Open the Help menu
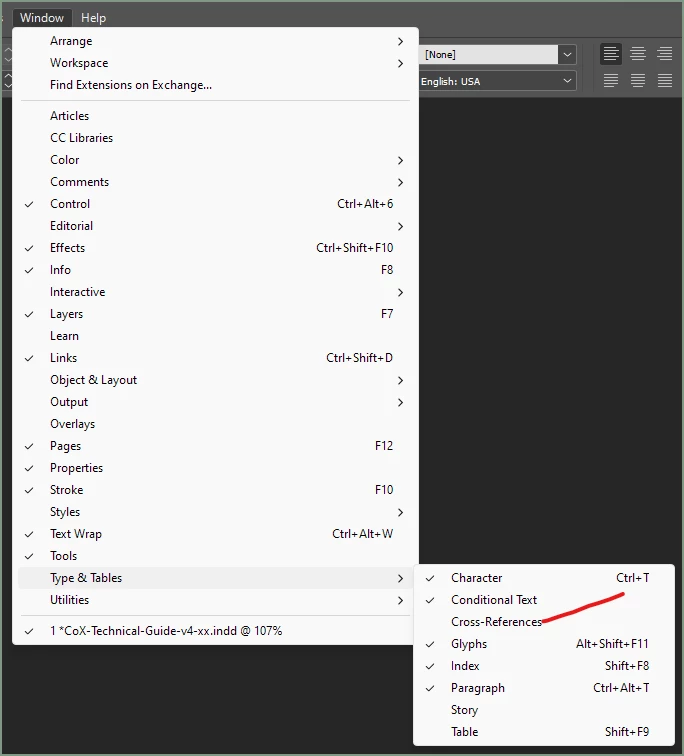Image resolution: width=684 pixels, height=756 pixels. point(93,18)
